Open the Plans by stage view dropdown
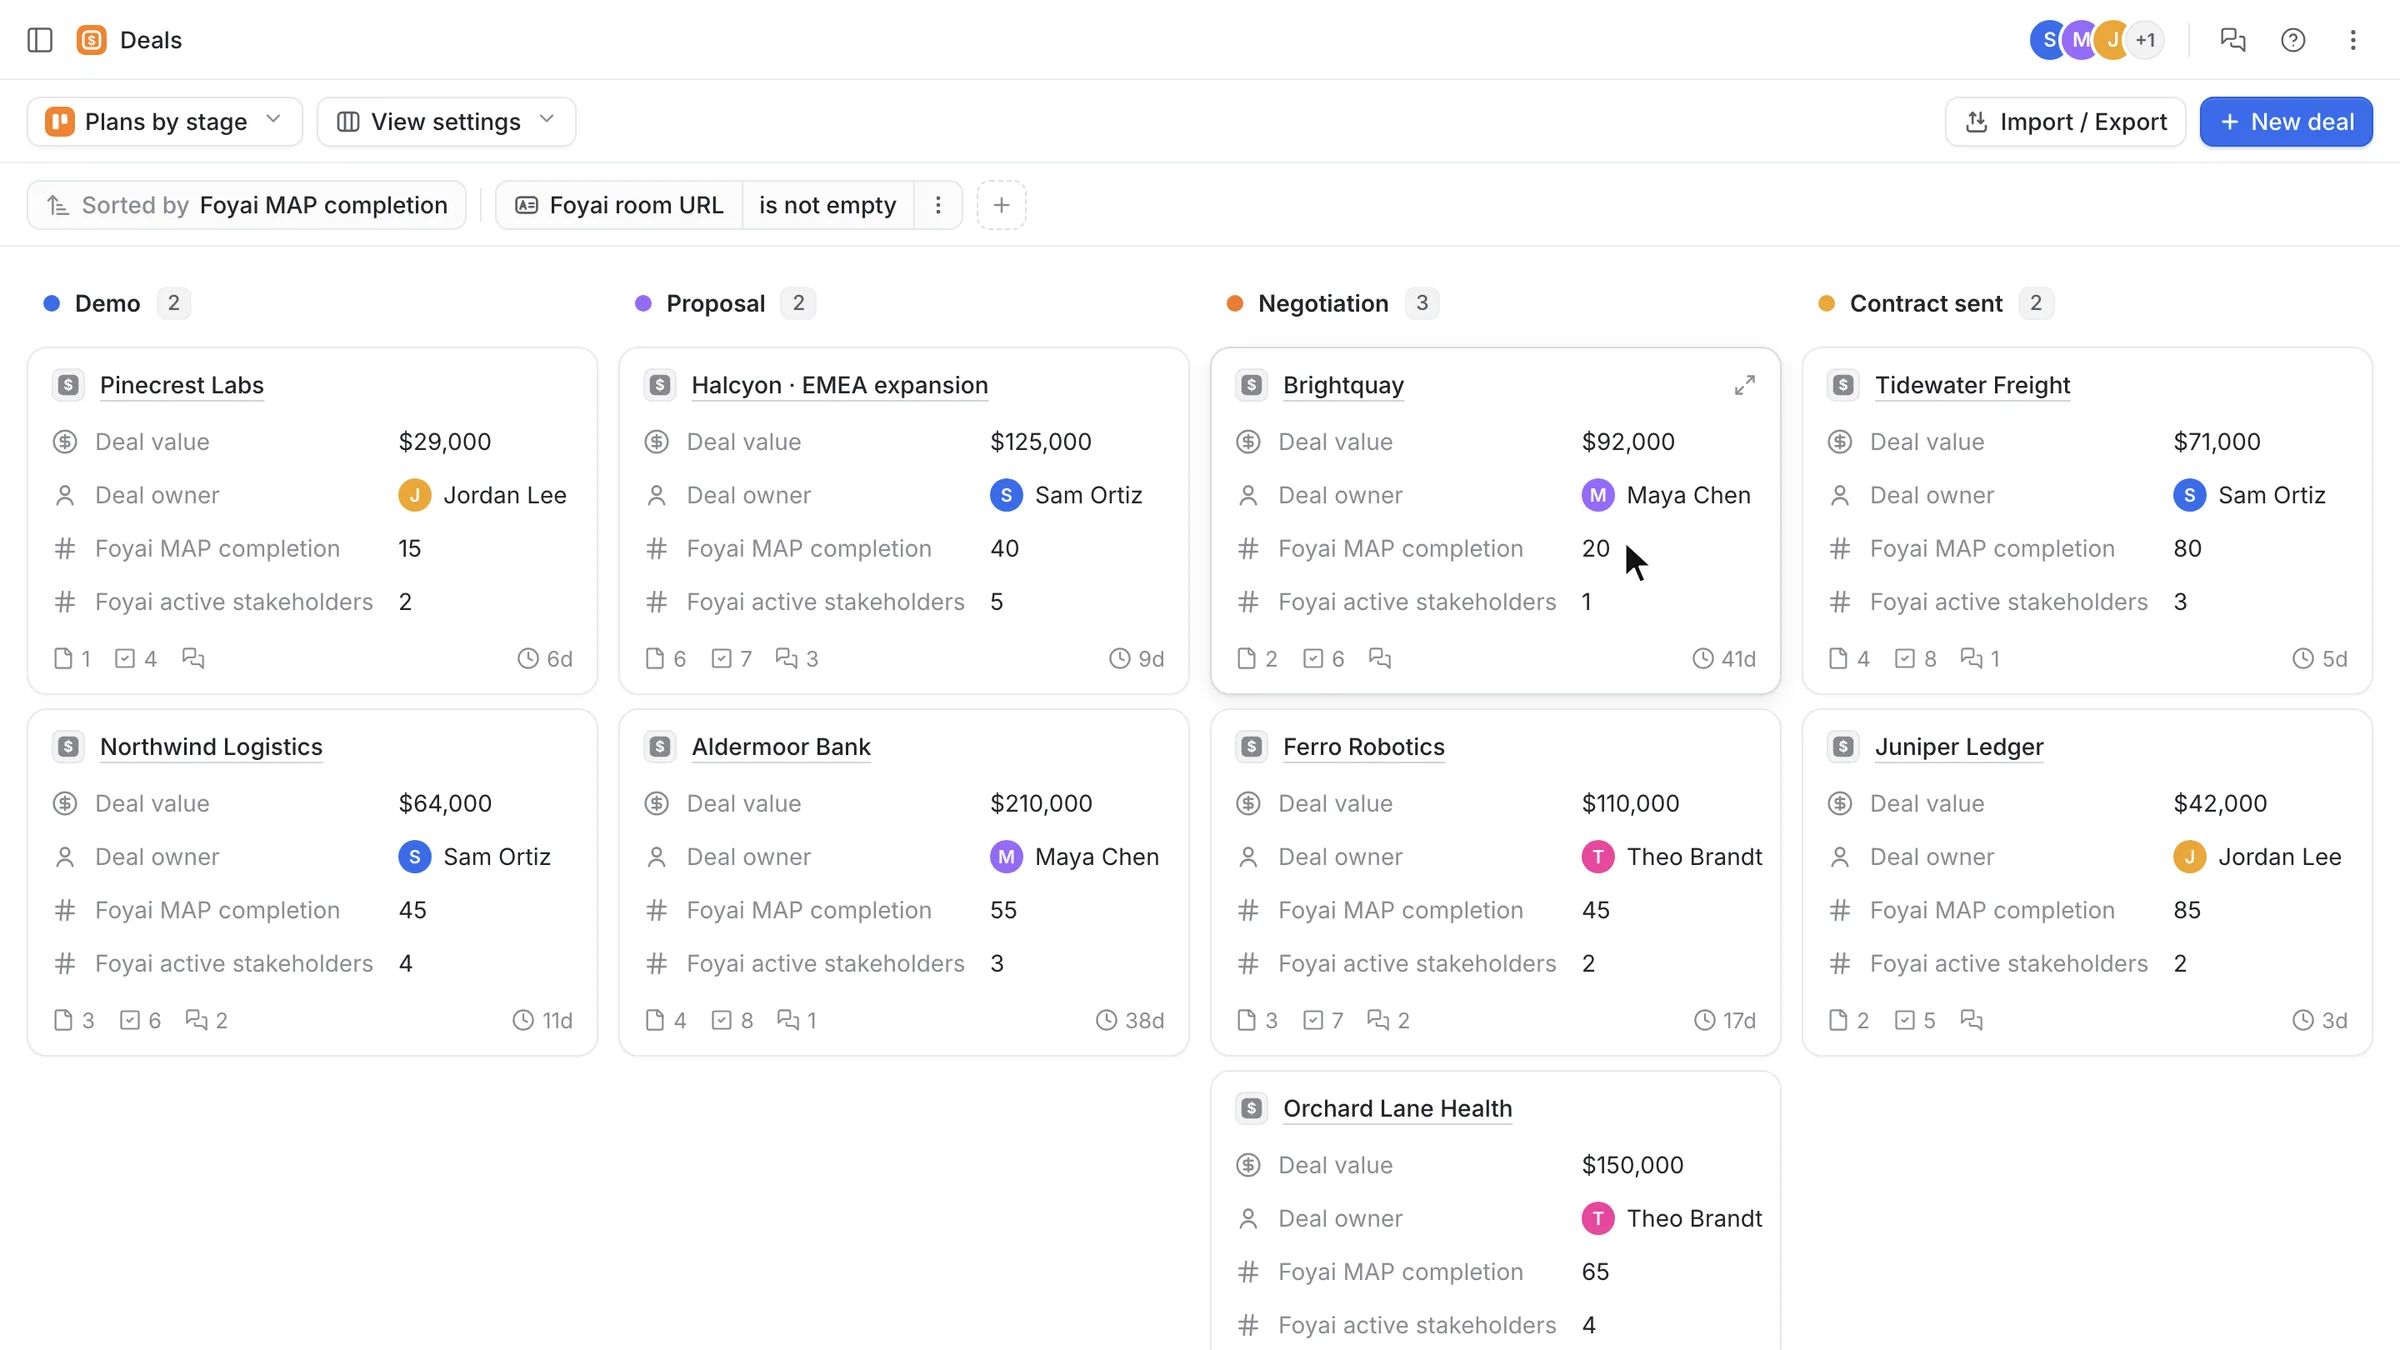This screenshot has height=1350, width=2400. click(x=165, y=121)
